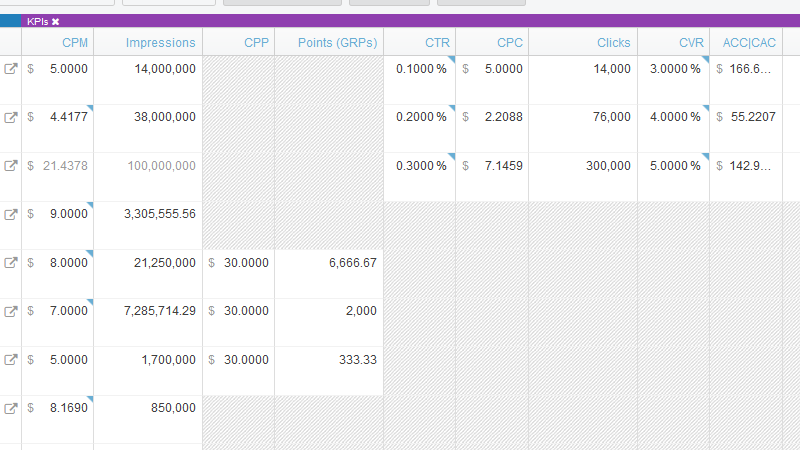This screenshot has height=450, width=800.
Task: Open external link for the 21,250,000 impressions row
Action: pos(11,263)
